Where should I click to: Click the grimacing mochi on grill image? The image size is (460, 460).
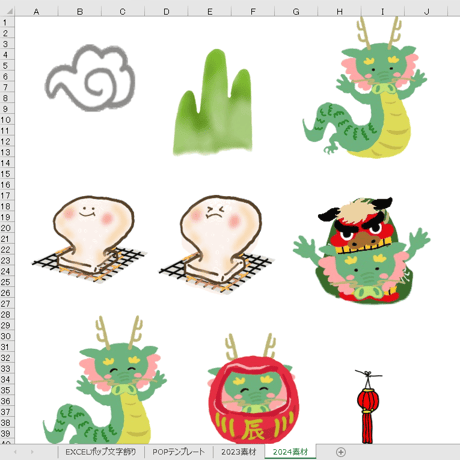click(x=217, y=244)
